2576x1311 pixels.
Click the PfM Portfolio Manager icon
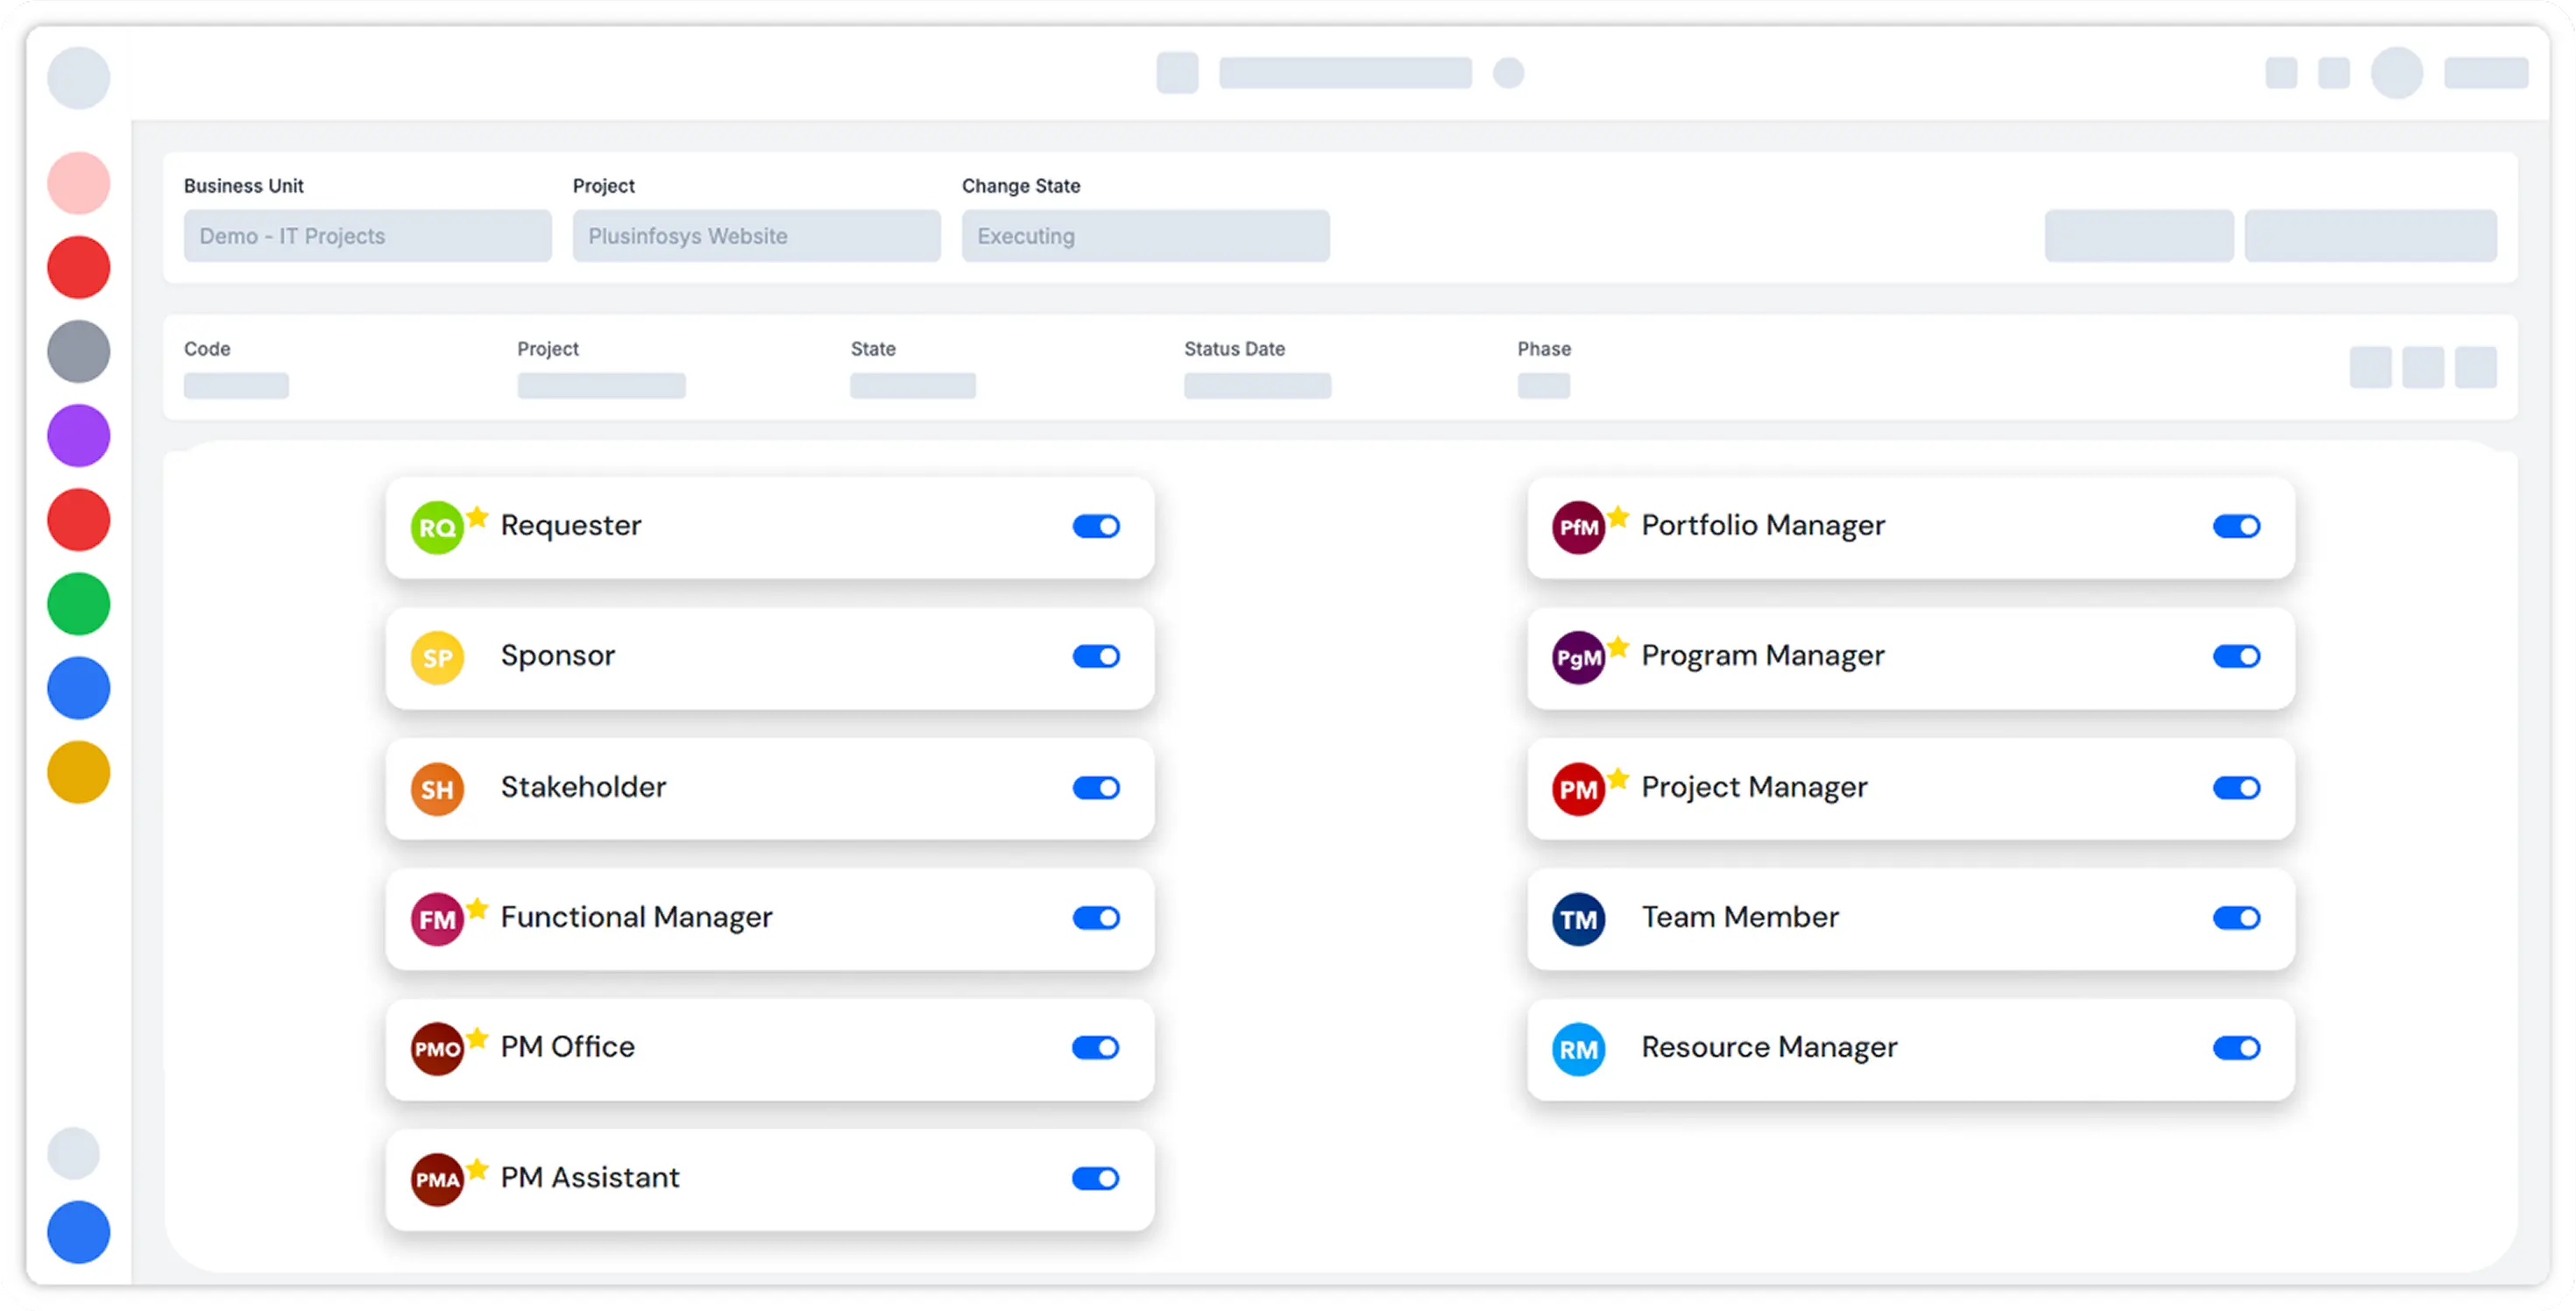pyautogui.click(x=1578, y=526)
